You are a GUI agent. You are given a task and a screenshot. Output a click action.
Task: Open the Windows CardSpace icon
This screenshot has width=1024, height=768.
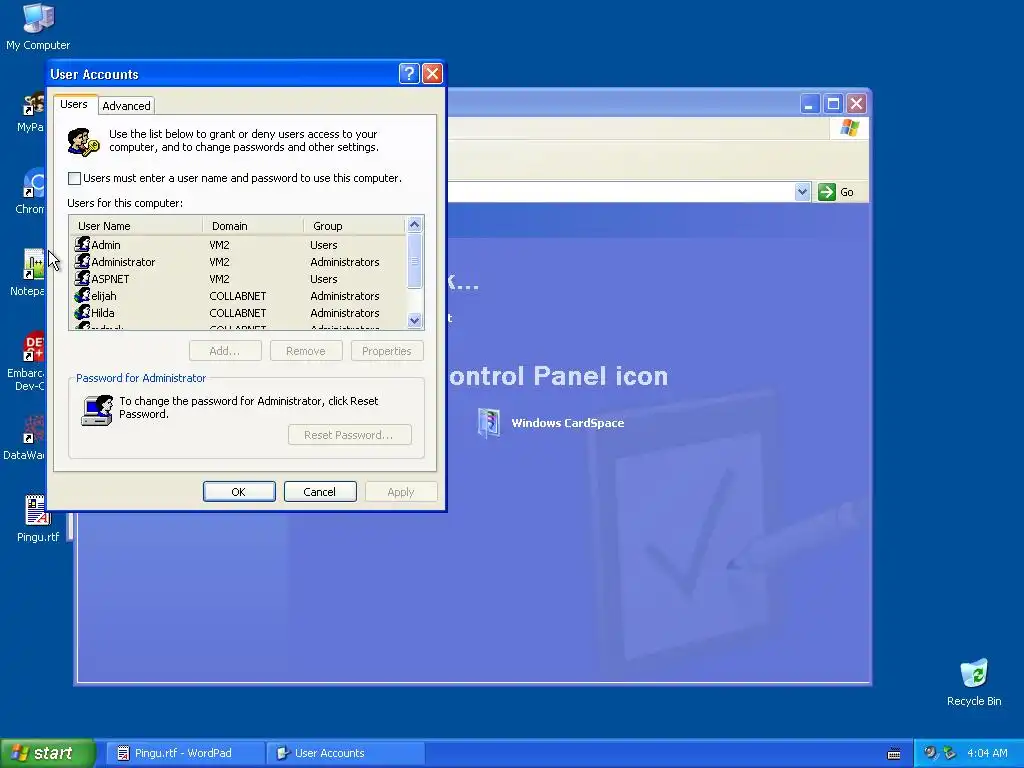tap(488, 423)
